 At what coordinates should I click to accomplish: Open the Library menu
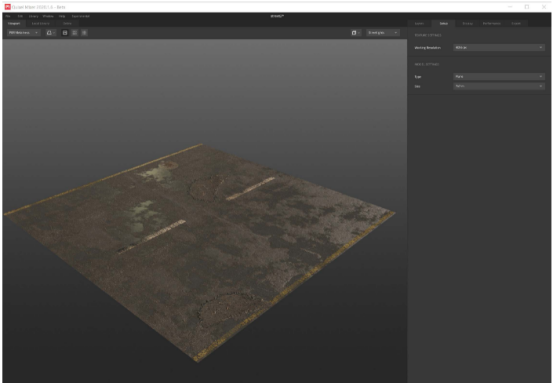(34, 16)
